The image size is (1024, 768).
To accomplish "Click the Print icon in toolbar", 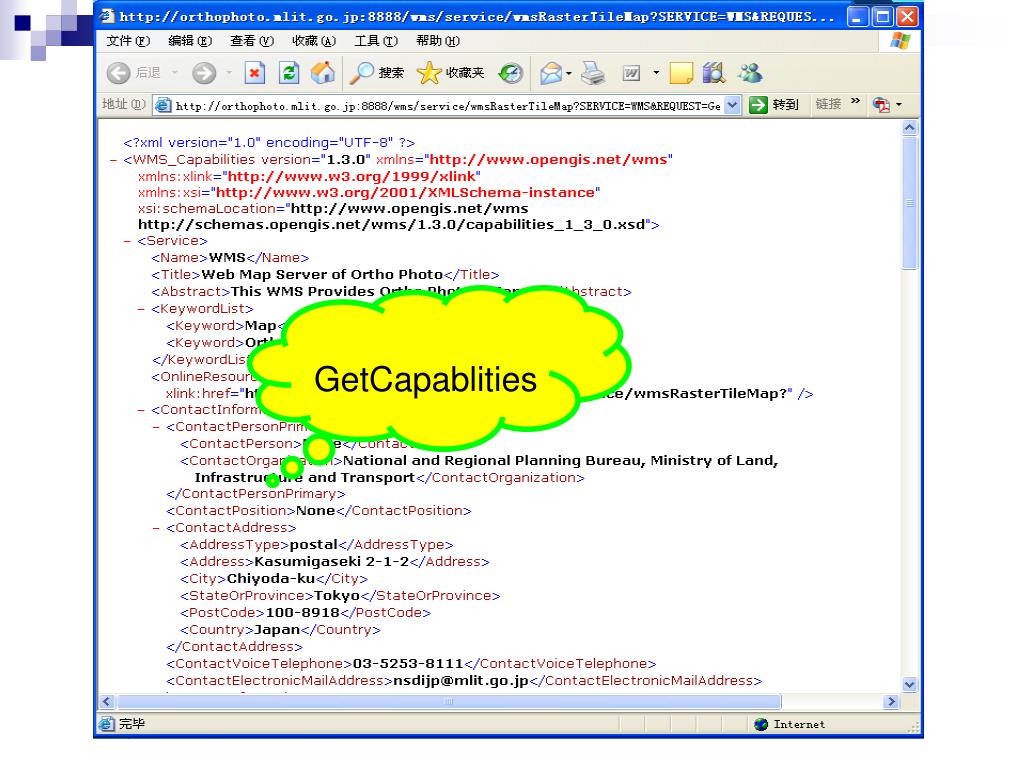I will tap(593, 73).
